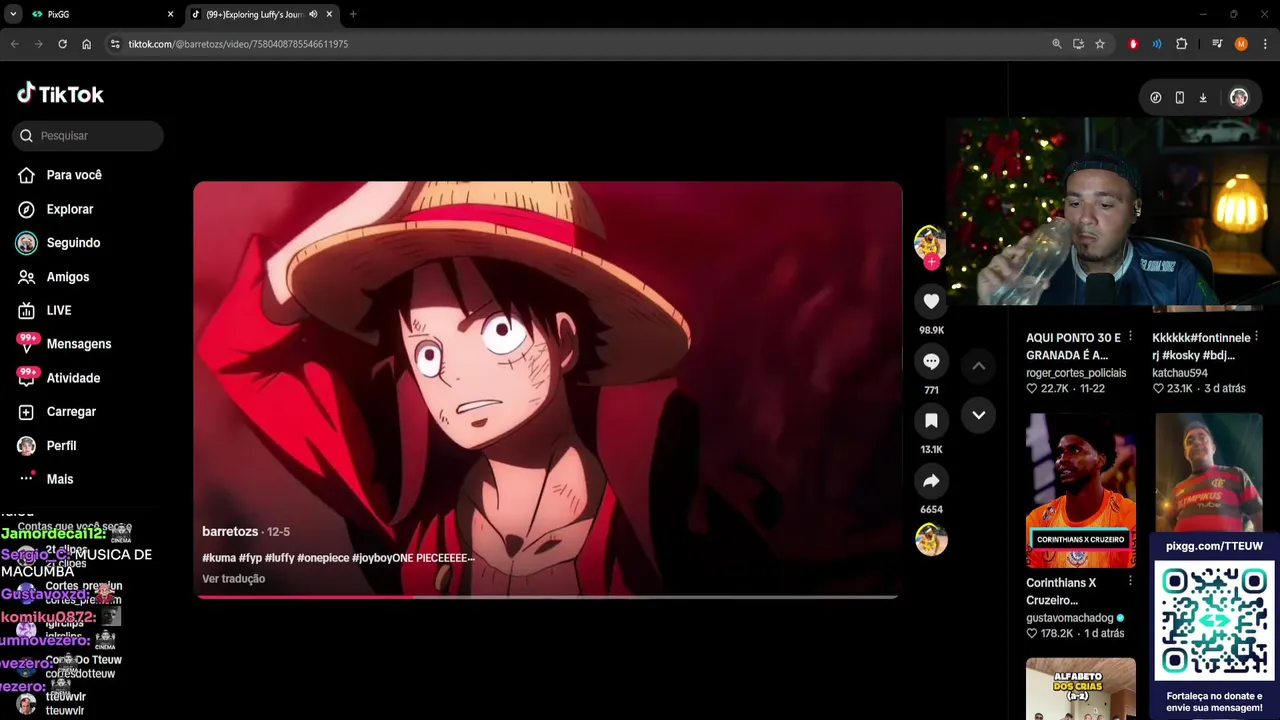Open the spinning music disc avatar
This screenshot has width=1280, height=720.
pos(931,540)
